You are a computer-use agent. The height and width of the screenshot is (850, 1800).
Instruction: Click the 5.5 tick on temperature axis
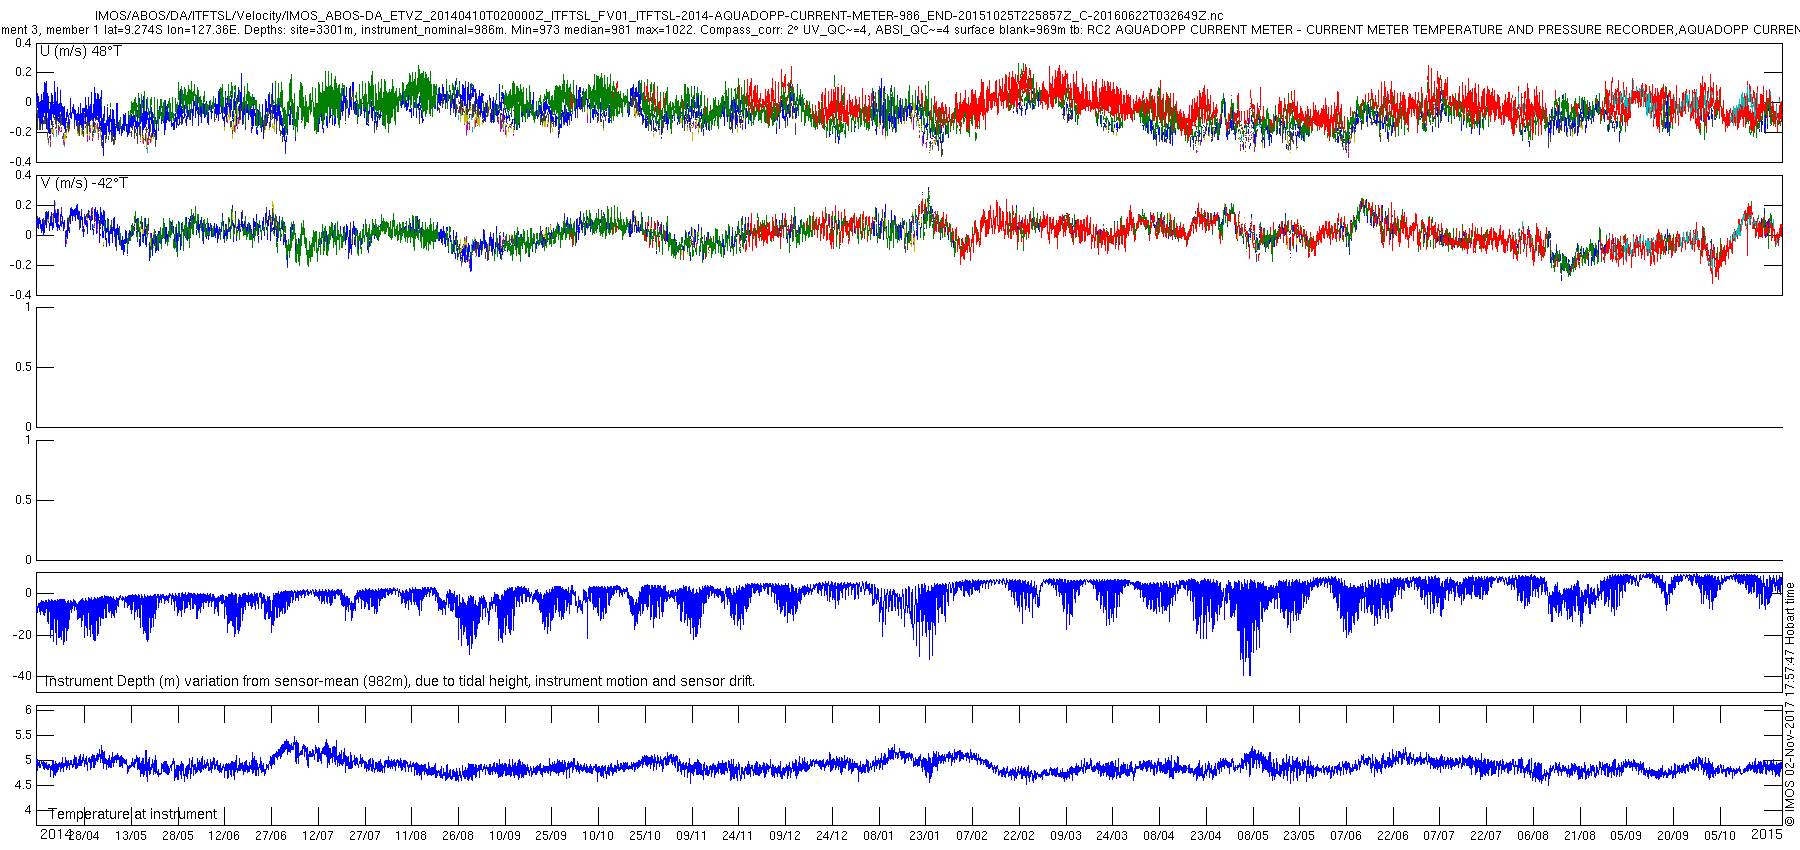point(23,735)
